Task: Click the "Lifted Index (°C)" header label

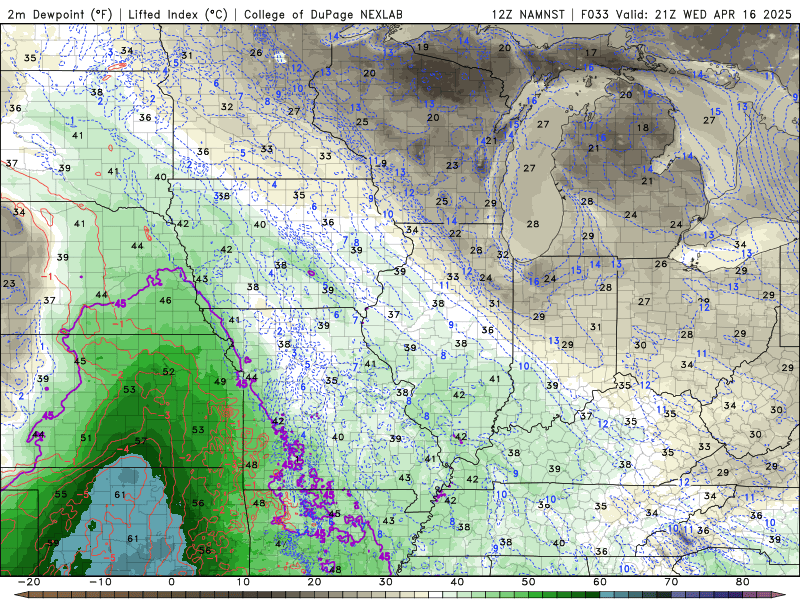Action: pyautogui.click(x=178, y=14)
